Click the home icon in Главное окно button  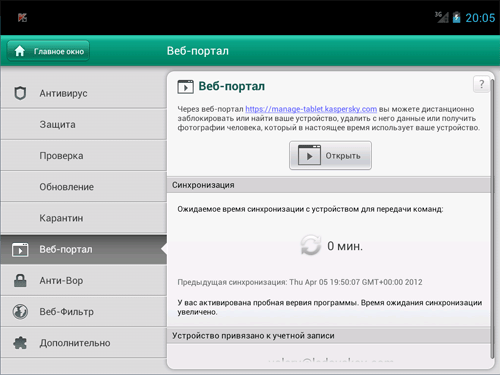20,51
